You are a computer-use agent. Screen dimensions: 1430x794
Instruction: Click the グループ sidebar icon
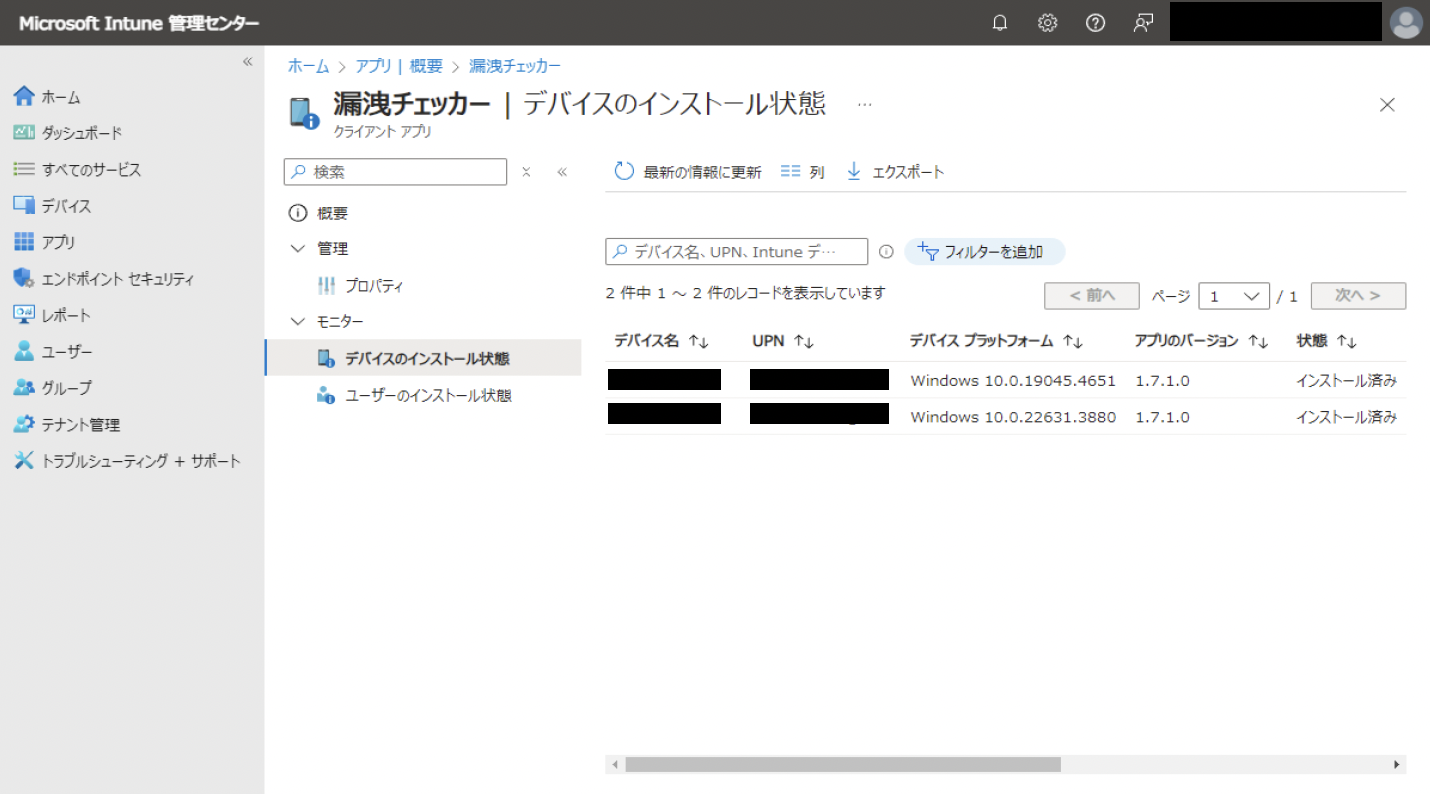point(24,388)
